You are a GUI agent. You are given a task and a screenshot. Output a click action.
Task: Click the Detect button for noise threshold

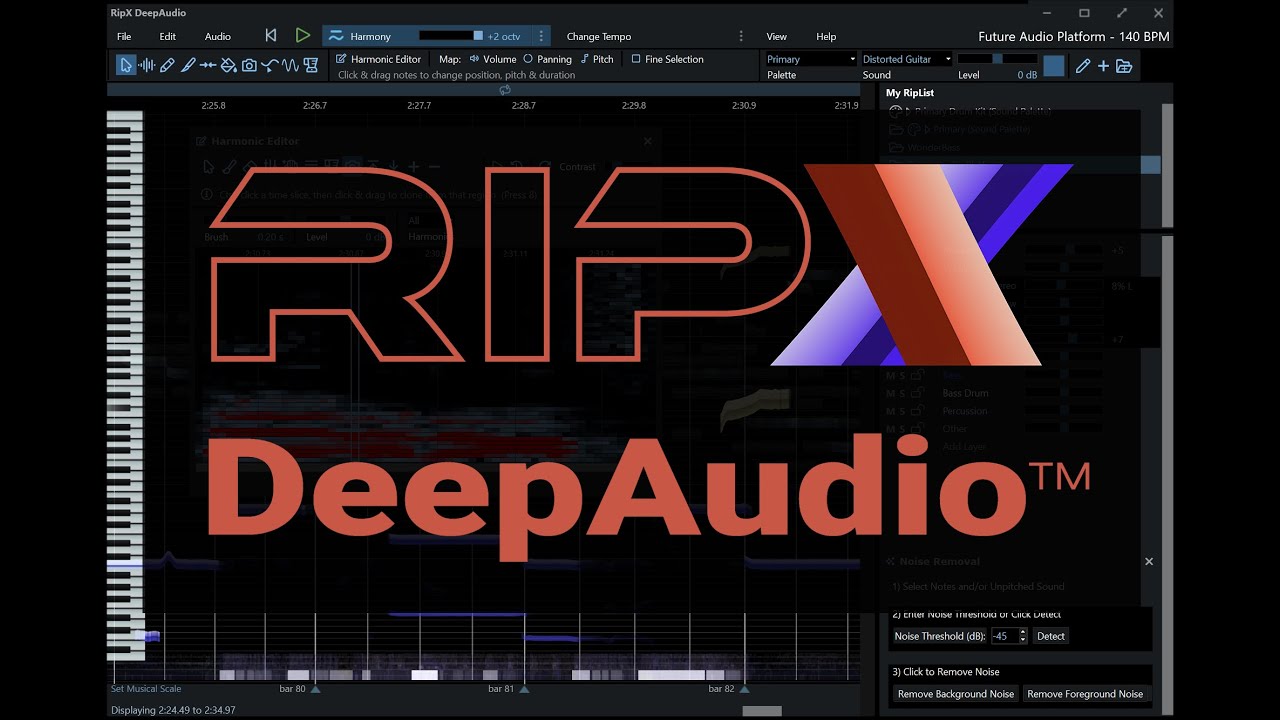[1050, 636]
